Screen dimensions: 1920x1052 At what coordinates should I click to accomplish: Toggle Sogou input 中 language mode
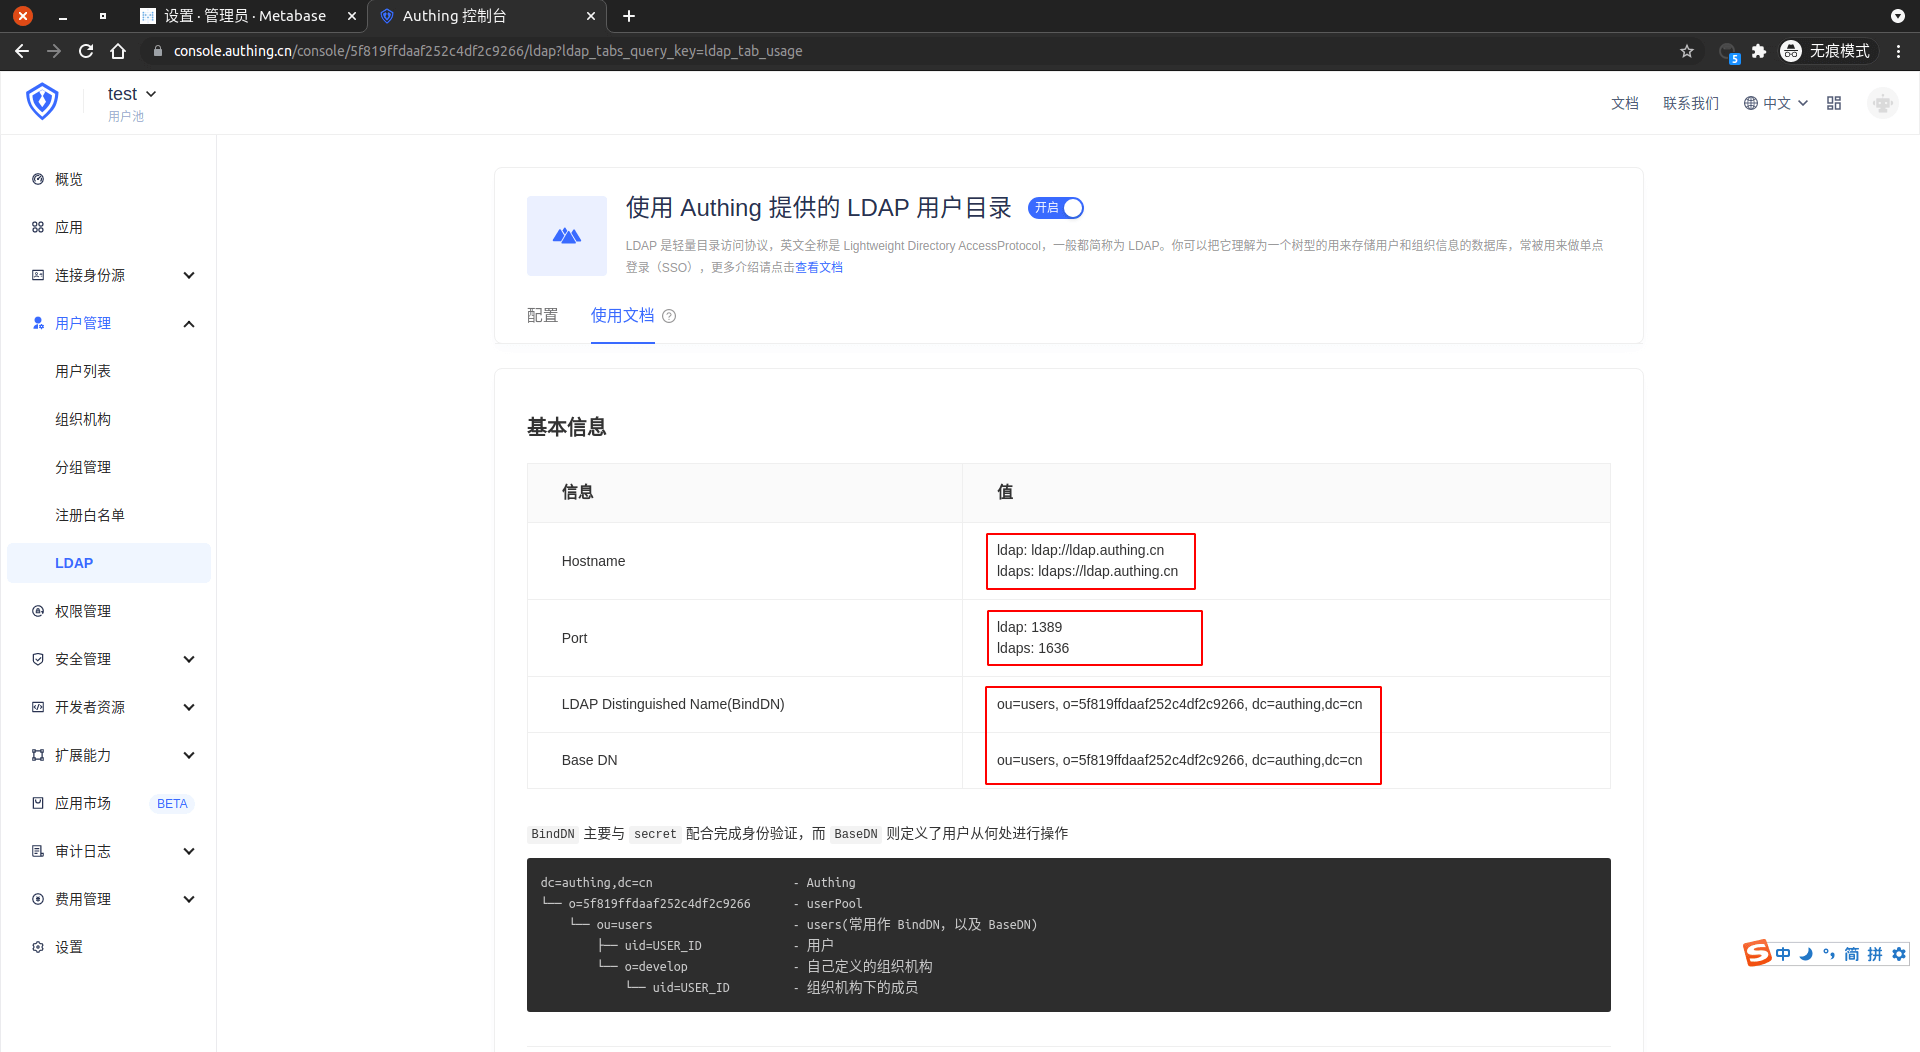pos(1783,954)
